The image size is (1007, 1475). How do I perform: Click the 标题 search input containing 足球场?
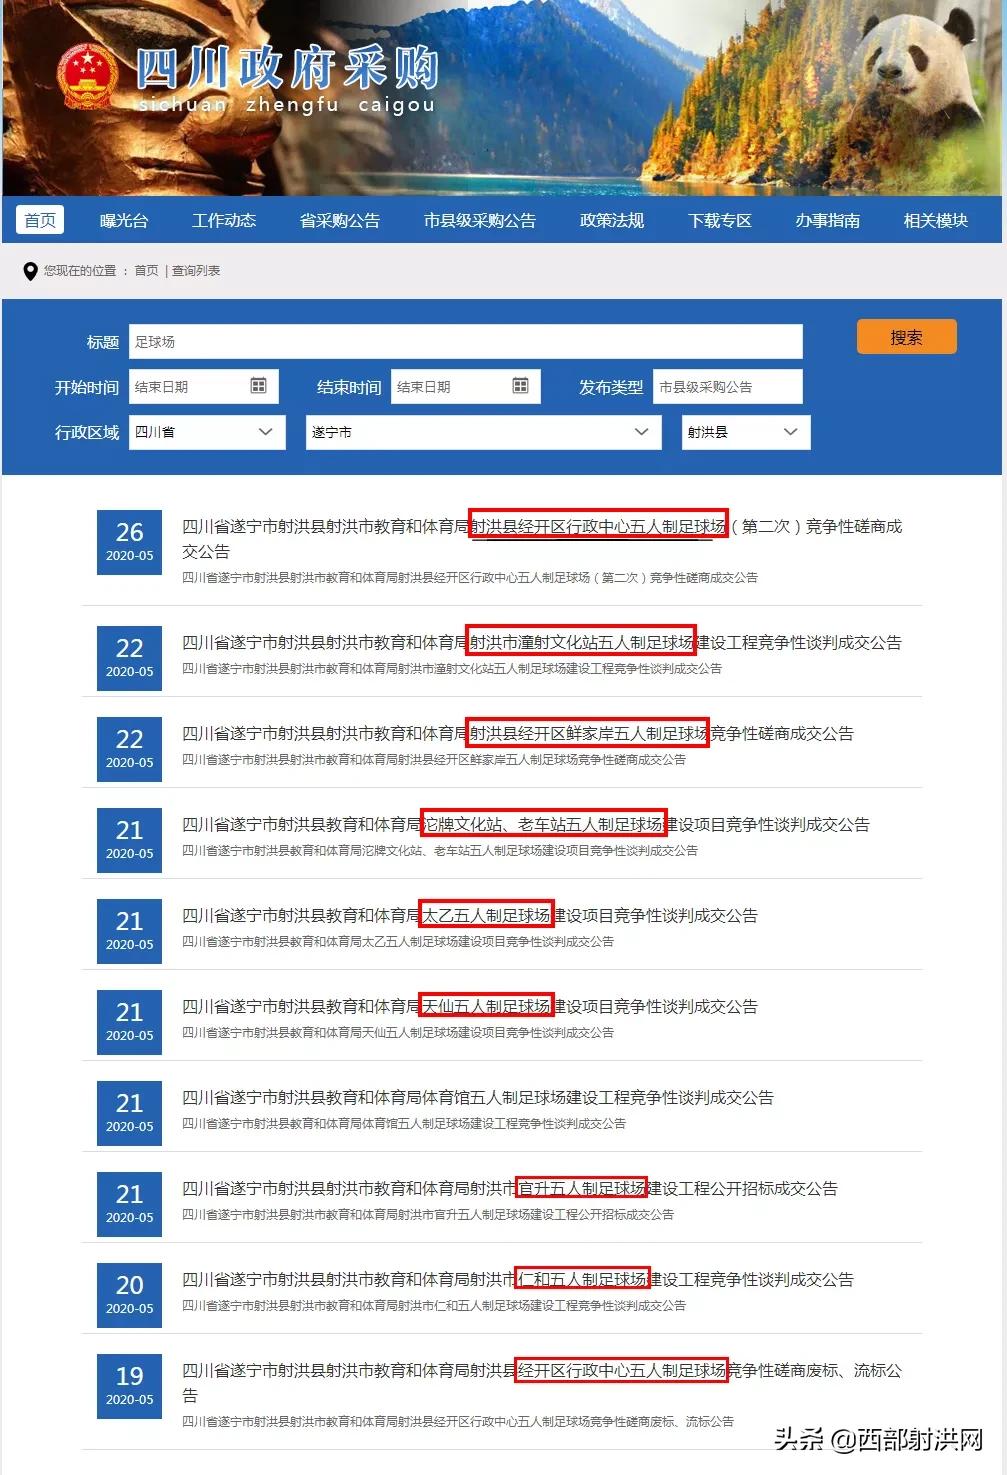[x=465, y=340]
